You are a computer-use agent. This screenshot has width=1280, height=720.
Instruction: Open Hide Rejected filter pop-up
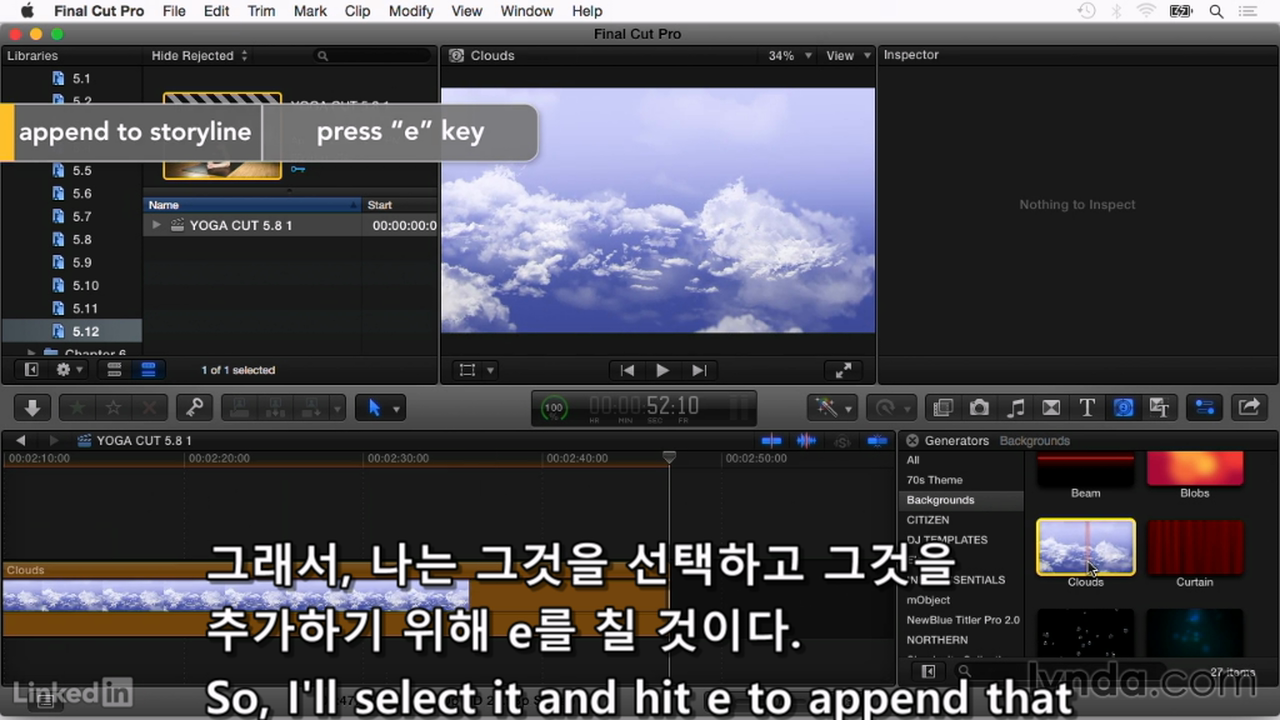pos(199,56)
